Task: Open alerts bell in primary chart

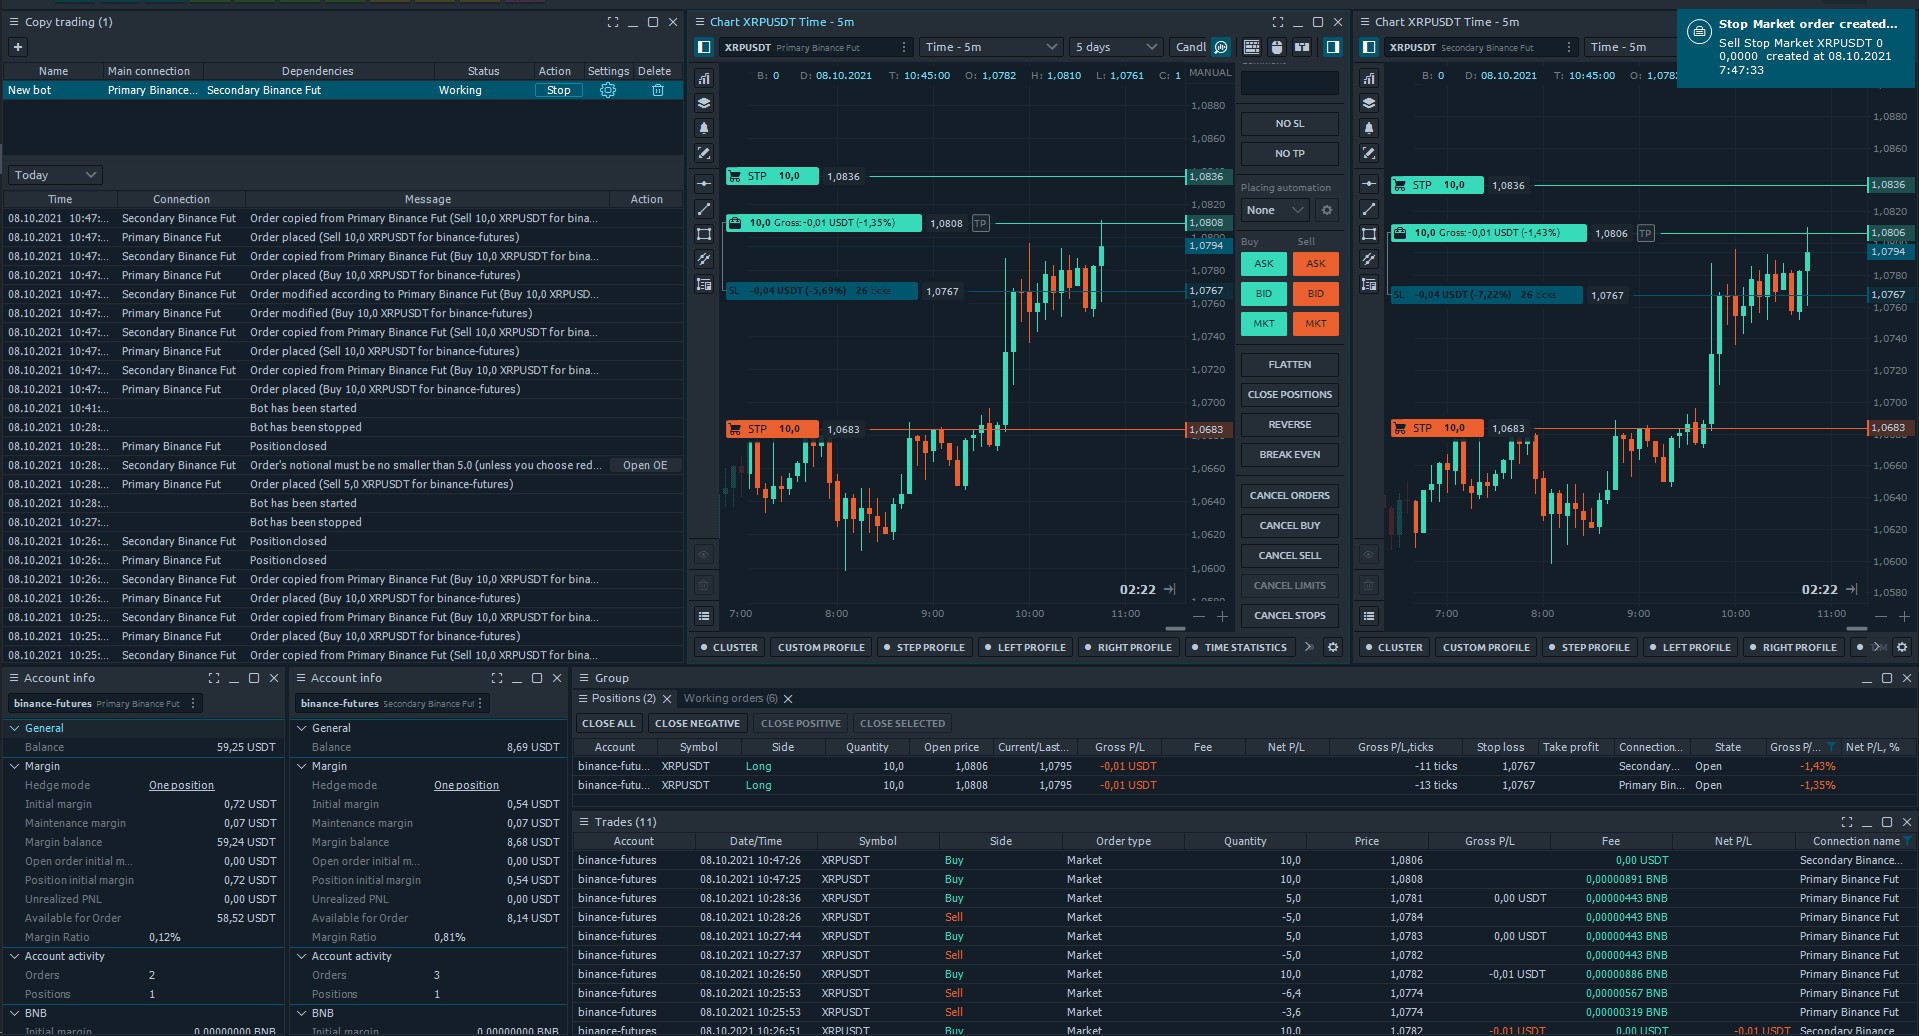Action: [x=704, y=128]
